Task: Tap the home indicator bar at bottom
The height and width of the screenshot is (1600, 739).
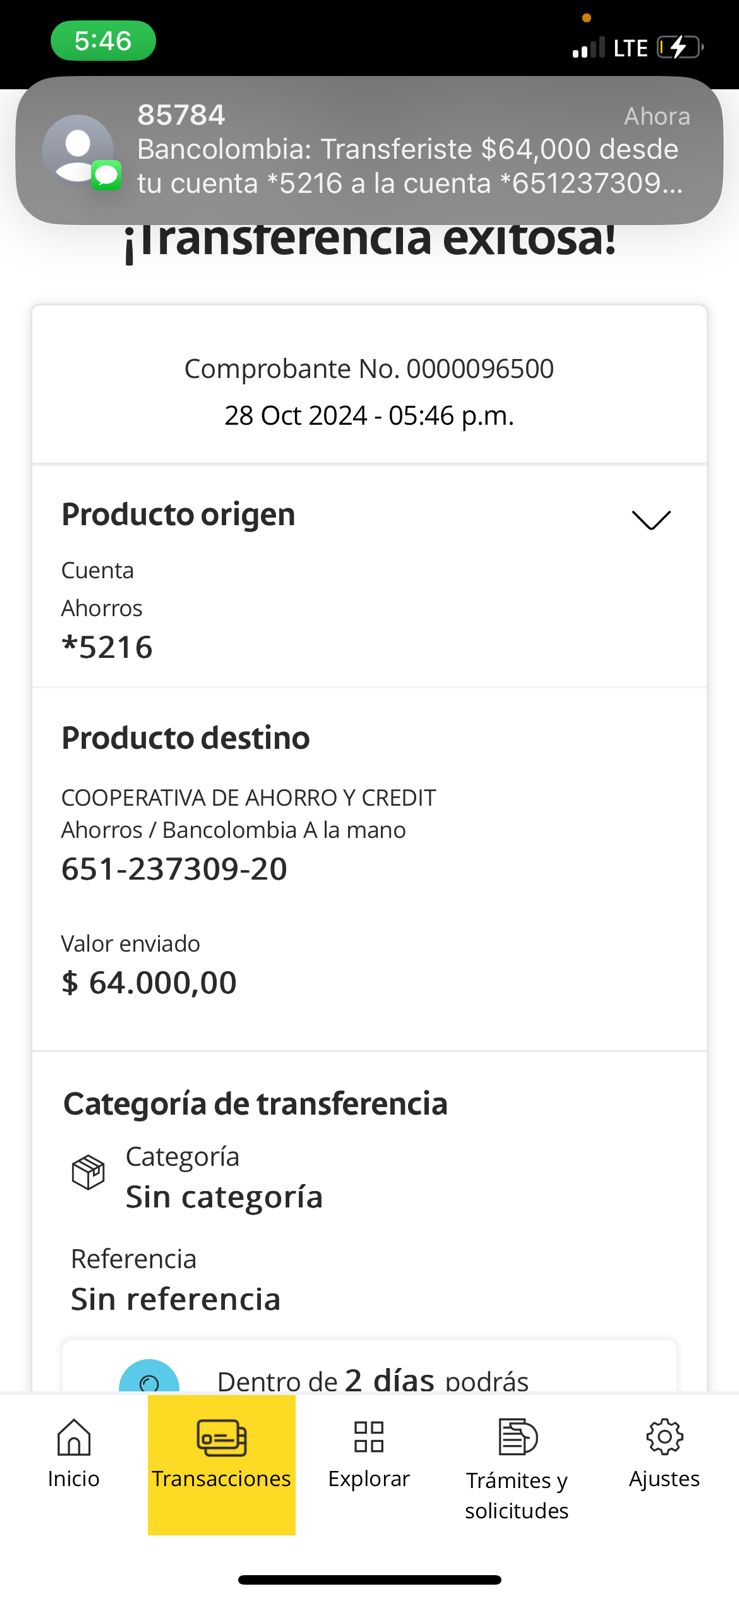Action: click(369, 1580)
